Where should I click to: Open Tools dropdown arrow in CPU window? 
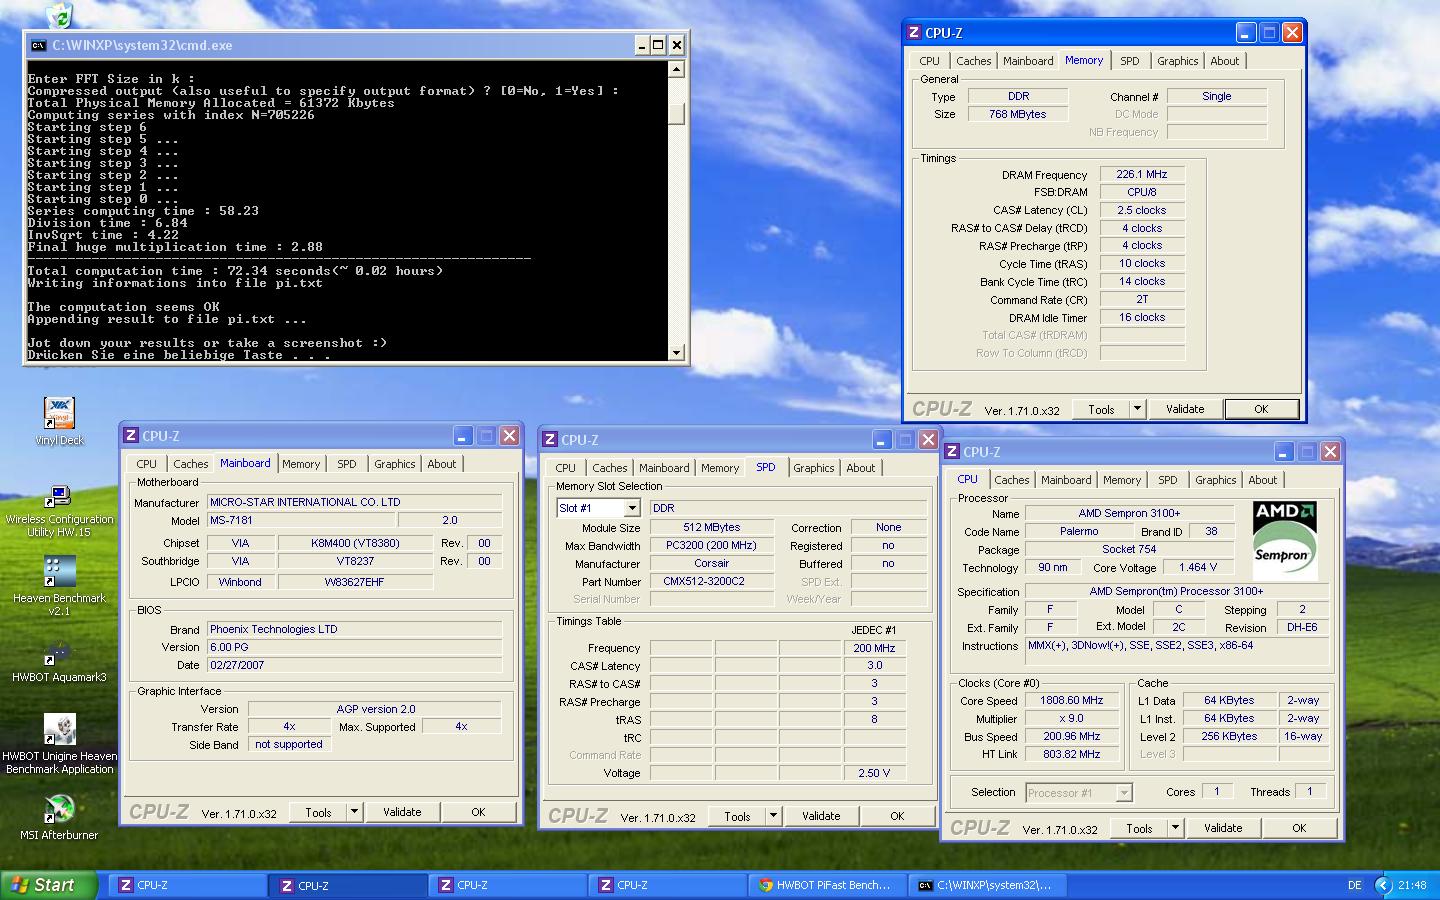tap(1175, 828)
